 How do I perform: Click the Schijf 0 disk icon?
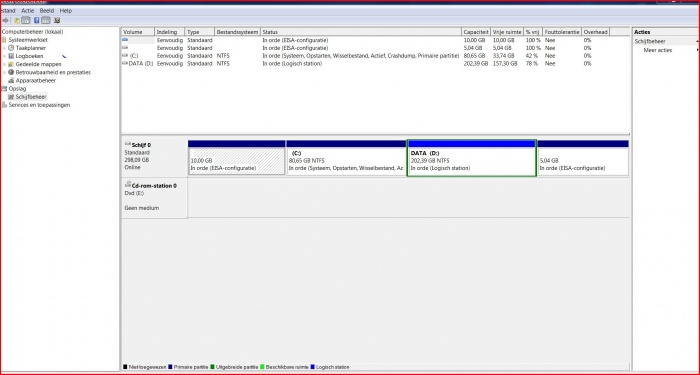coord(128,144)
